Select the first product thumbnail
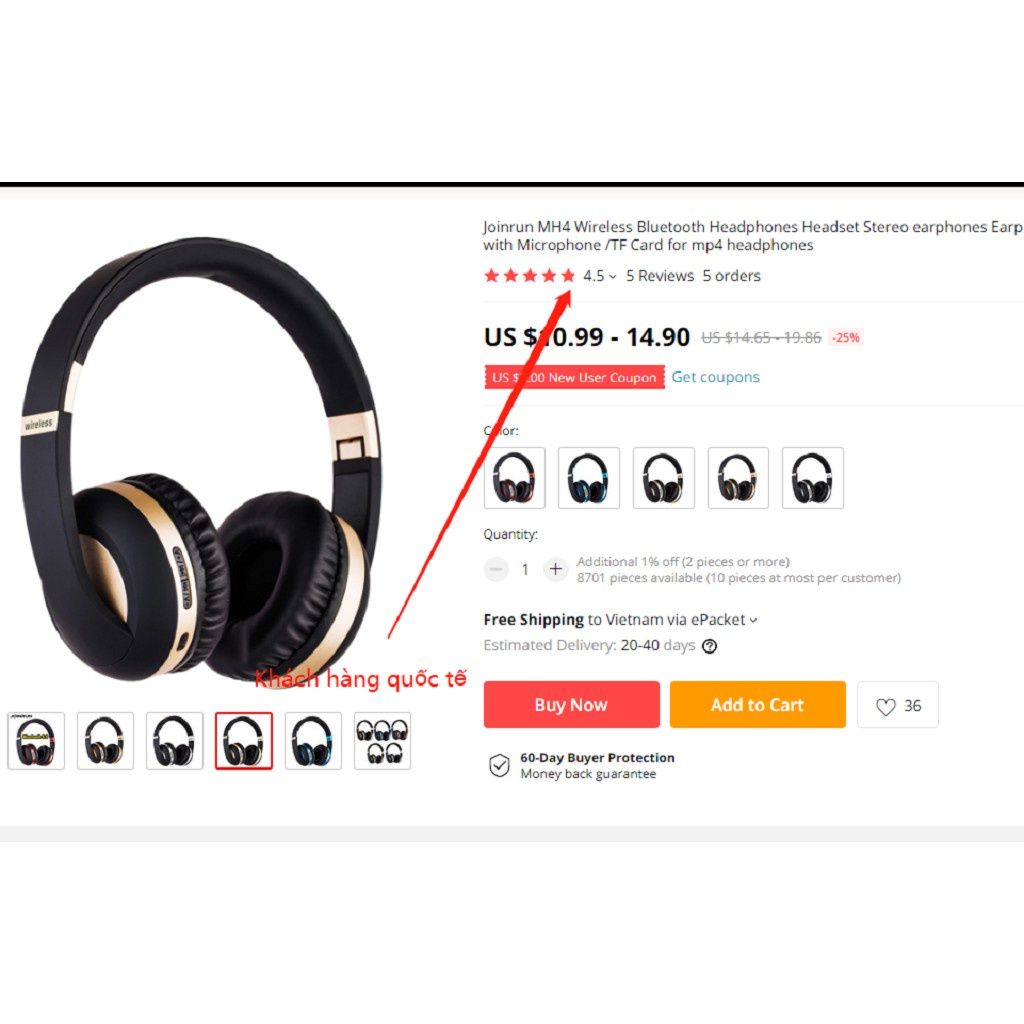This screenshot has width=1024, height=1024. pyautogui.click(x=36, y=741)
